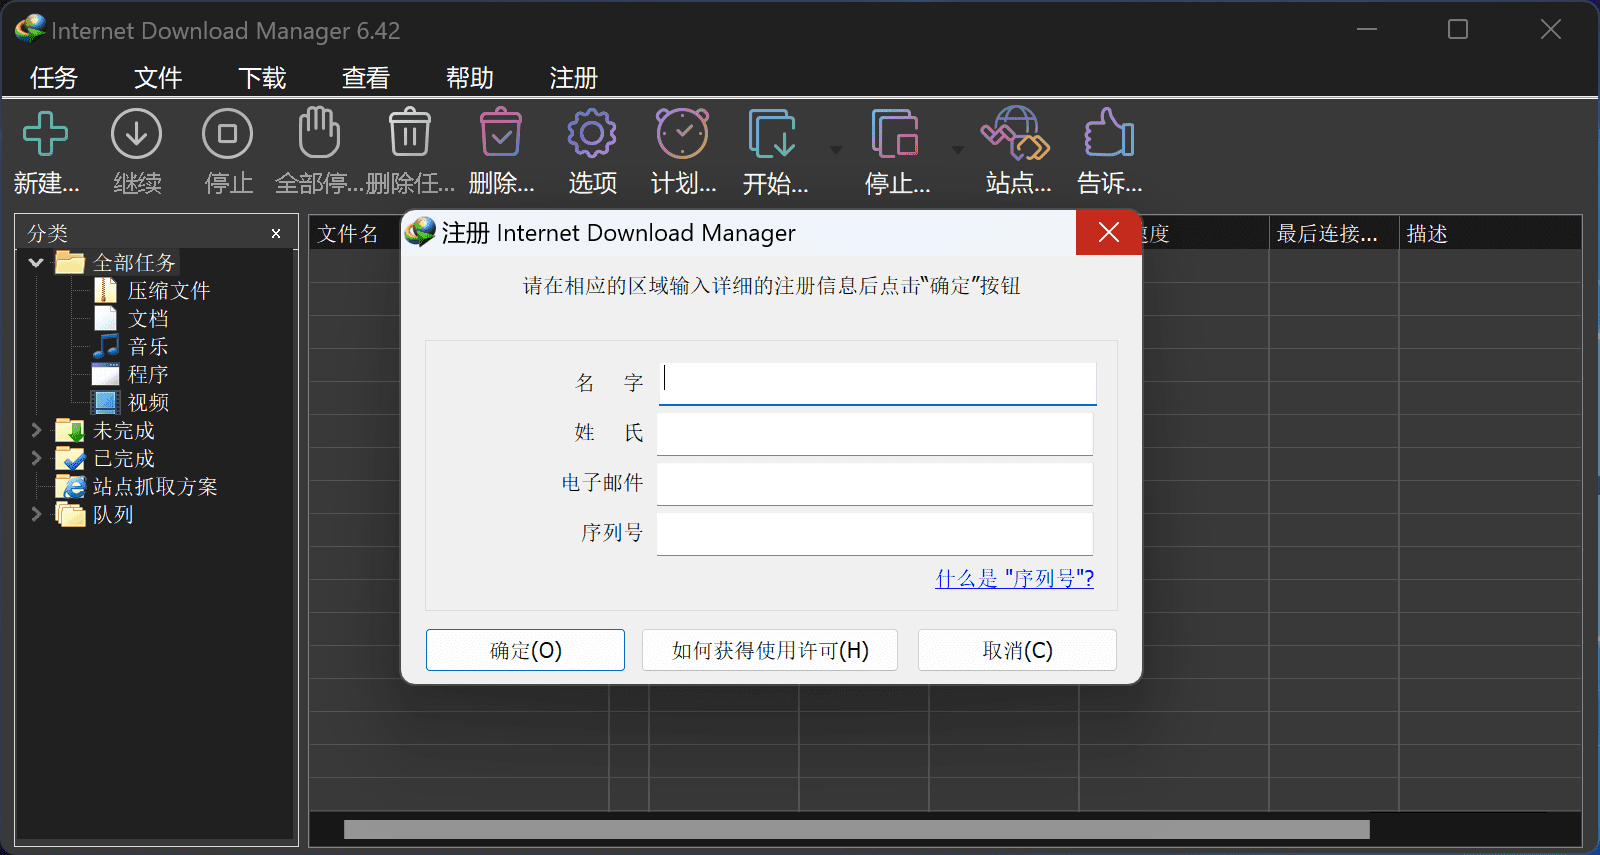Open the dropdown arrow beside 开始 queue

click(836, 150)
